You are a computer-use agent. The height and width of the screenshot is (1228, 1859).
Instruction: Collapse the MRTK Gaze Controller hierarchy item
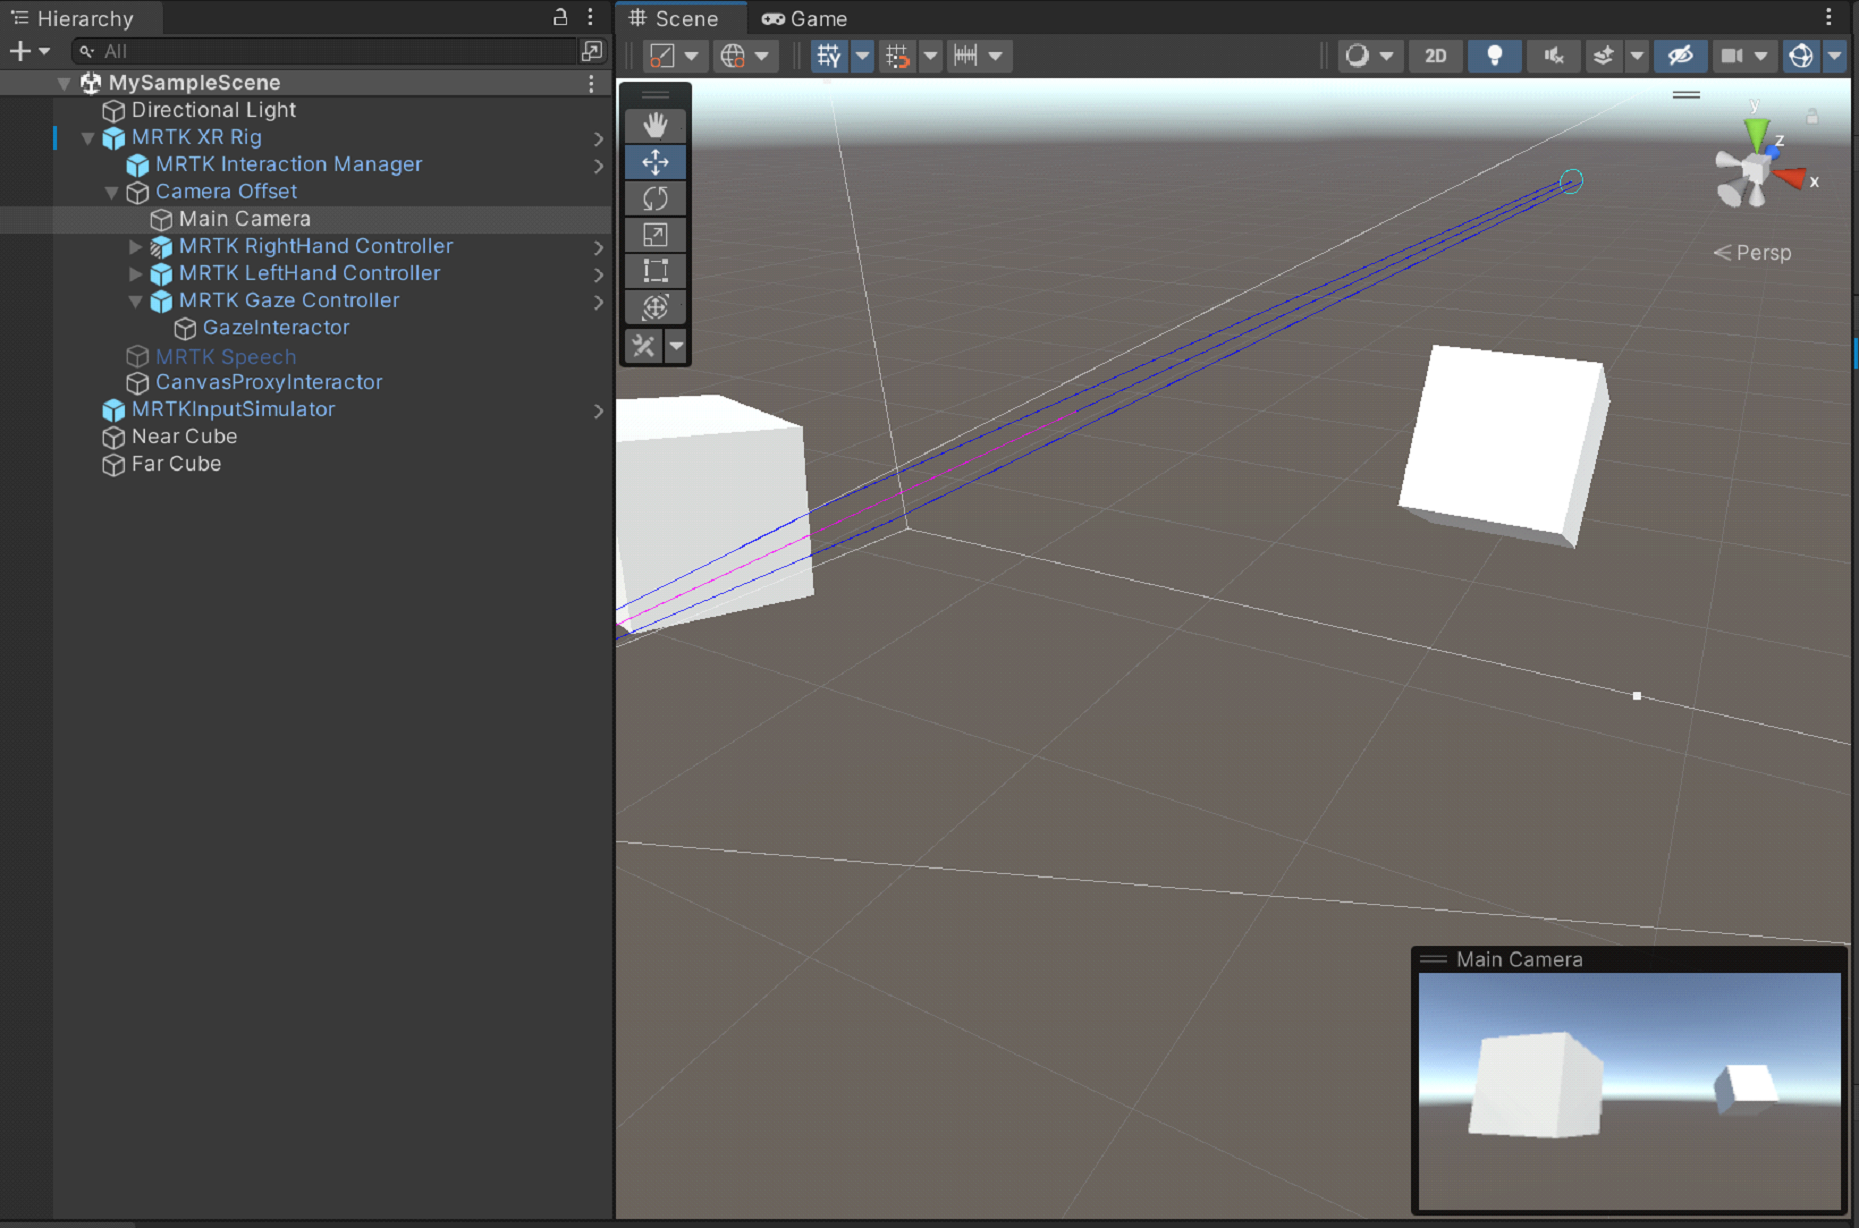(135, 301)
